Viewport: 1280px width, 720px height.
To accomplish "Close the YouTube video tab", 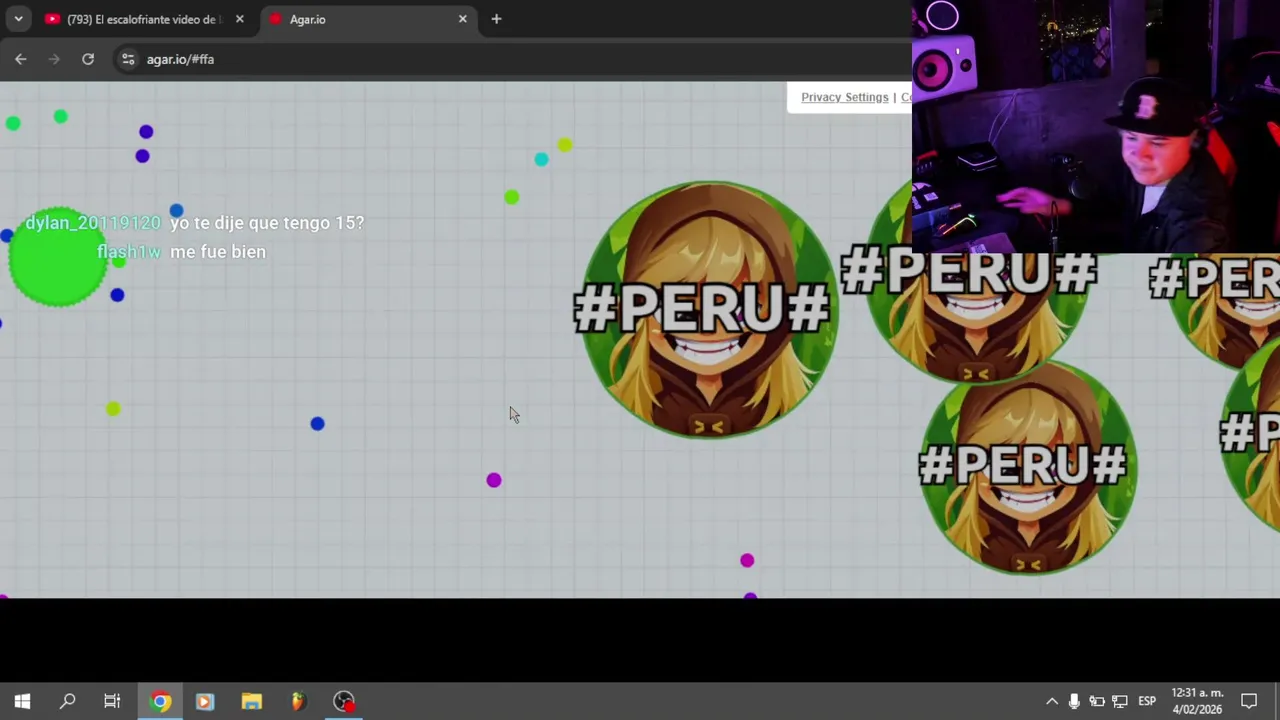I will (239, 19).
